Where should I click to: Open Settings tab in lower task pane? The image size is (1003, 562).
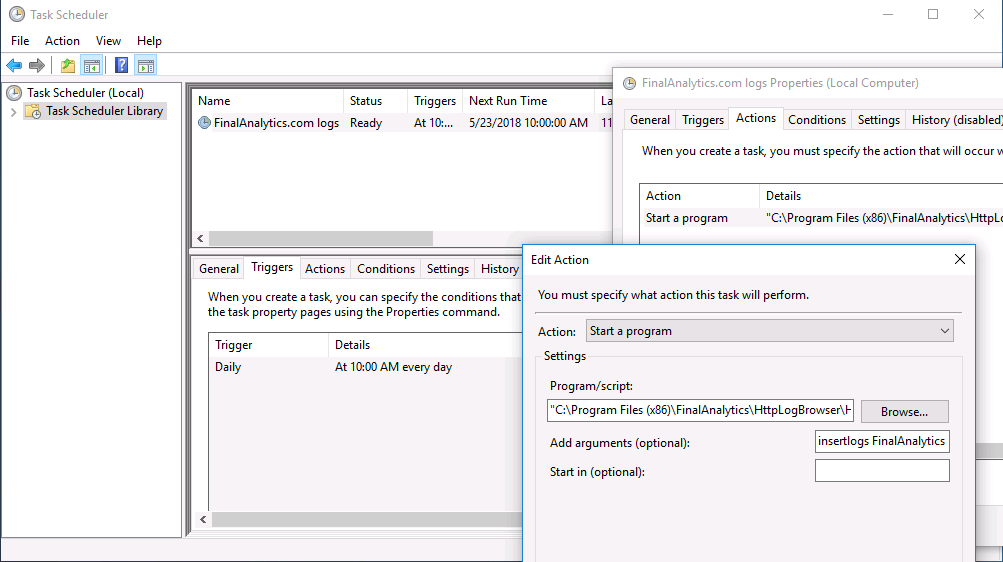pyautogui.click(x=448, y=269)
